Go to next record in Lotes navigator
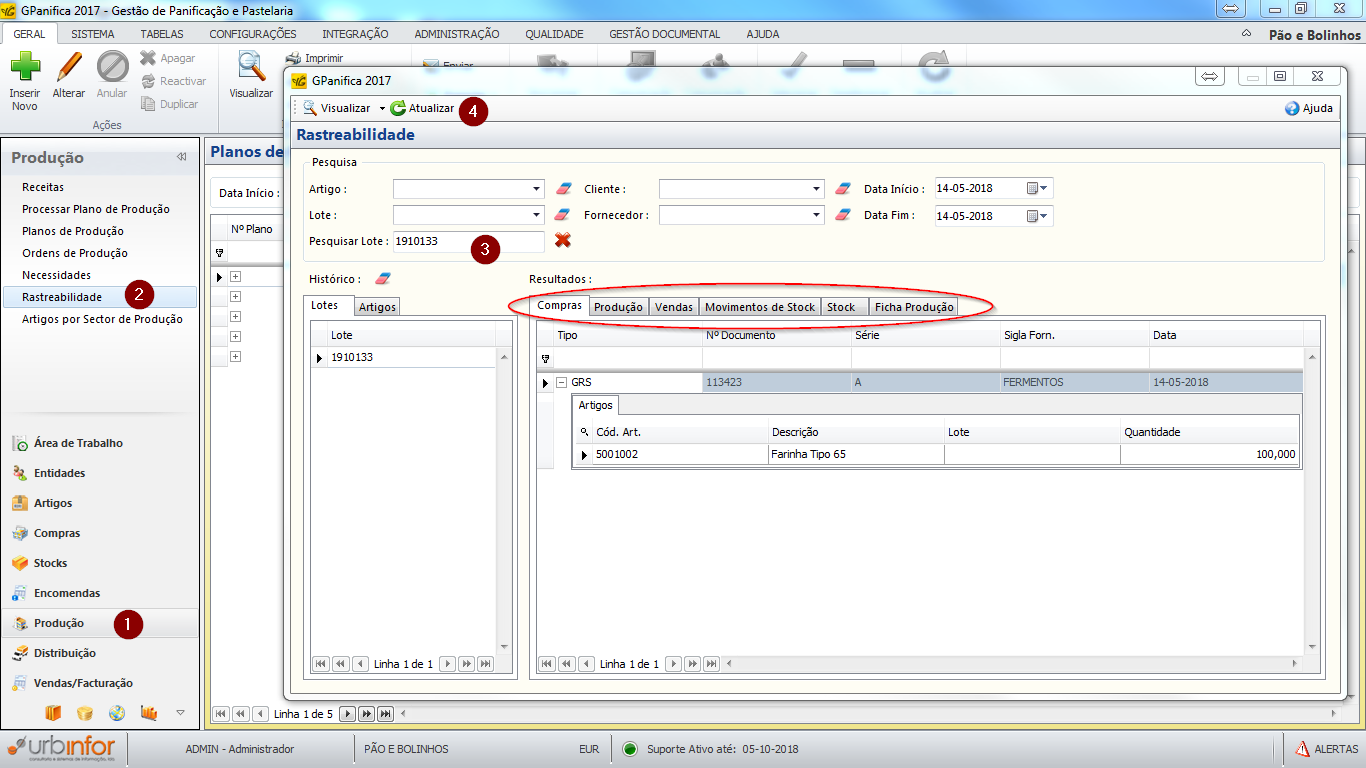The width and height of the screenshot is (1366, 768). pos(447,664)
